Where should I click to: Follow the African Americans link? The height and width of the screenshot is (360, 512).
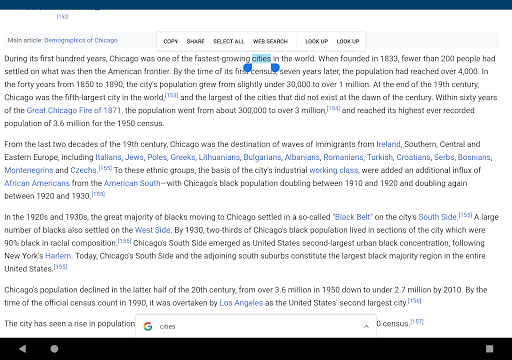pyautogui.click(x=37, y=183)
